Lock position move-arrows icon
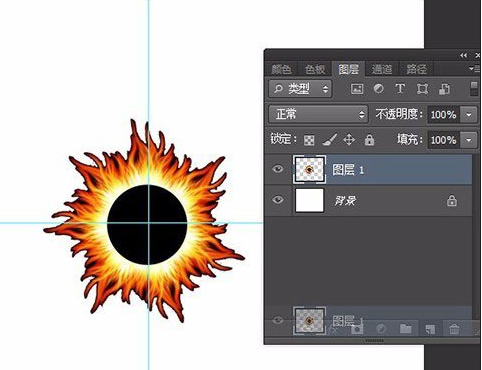 coord(349,140)
